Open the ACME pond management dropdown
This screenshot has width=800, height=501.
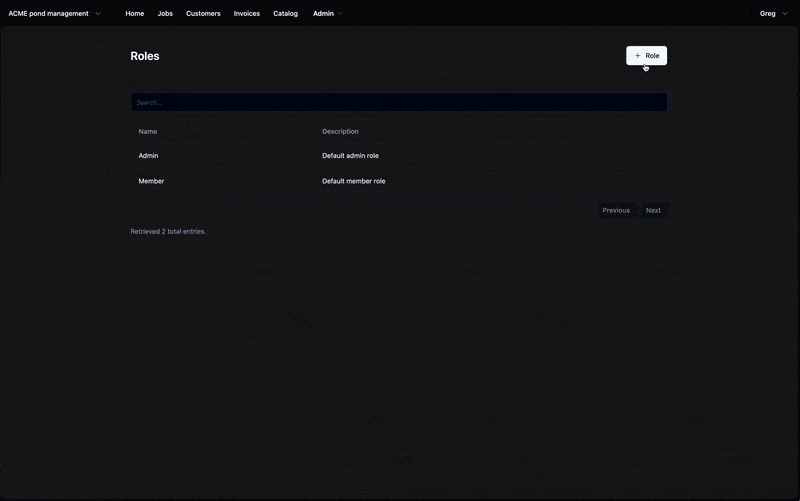(x=55, y=14)
